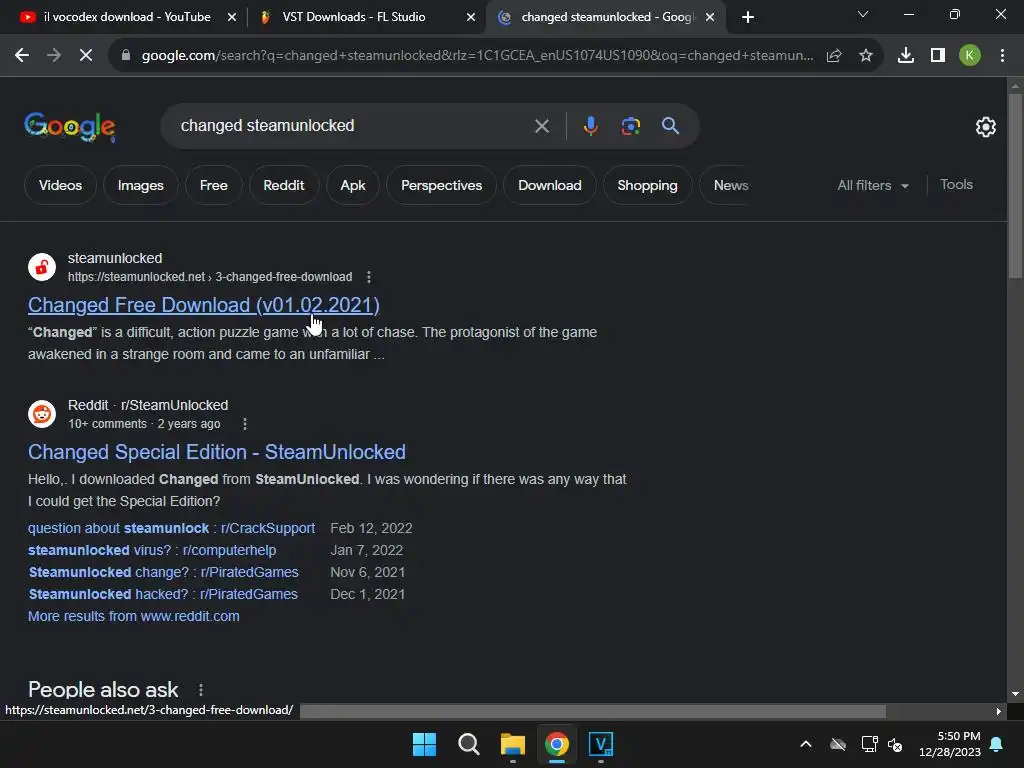Open steamunlocked virus computerhelp link
The image size is (1024, 768).
coord(152,551)
